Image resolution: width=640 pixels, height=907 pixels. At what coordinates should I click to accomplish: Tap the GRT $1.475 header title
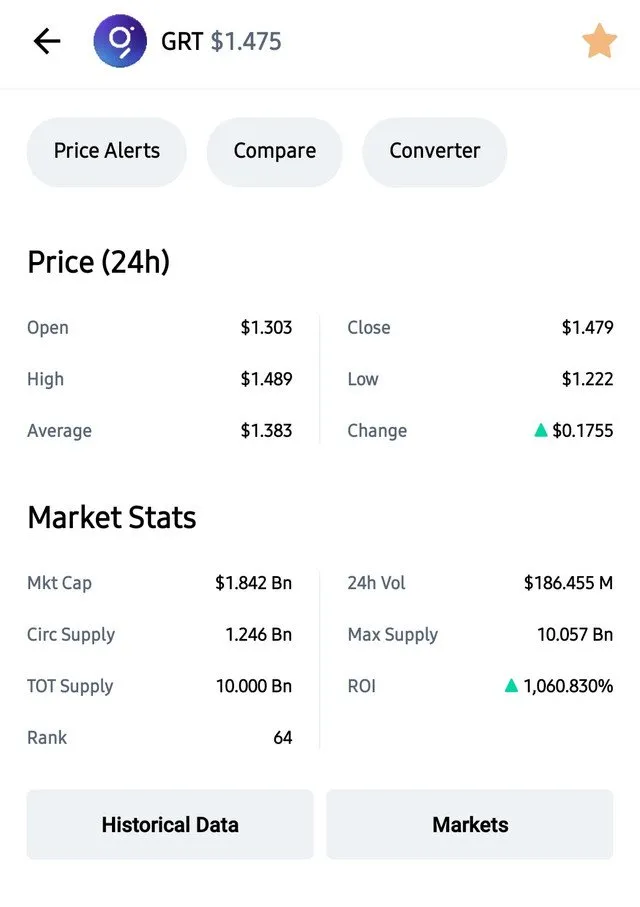(221, 42)
